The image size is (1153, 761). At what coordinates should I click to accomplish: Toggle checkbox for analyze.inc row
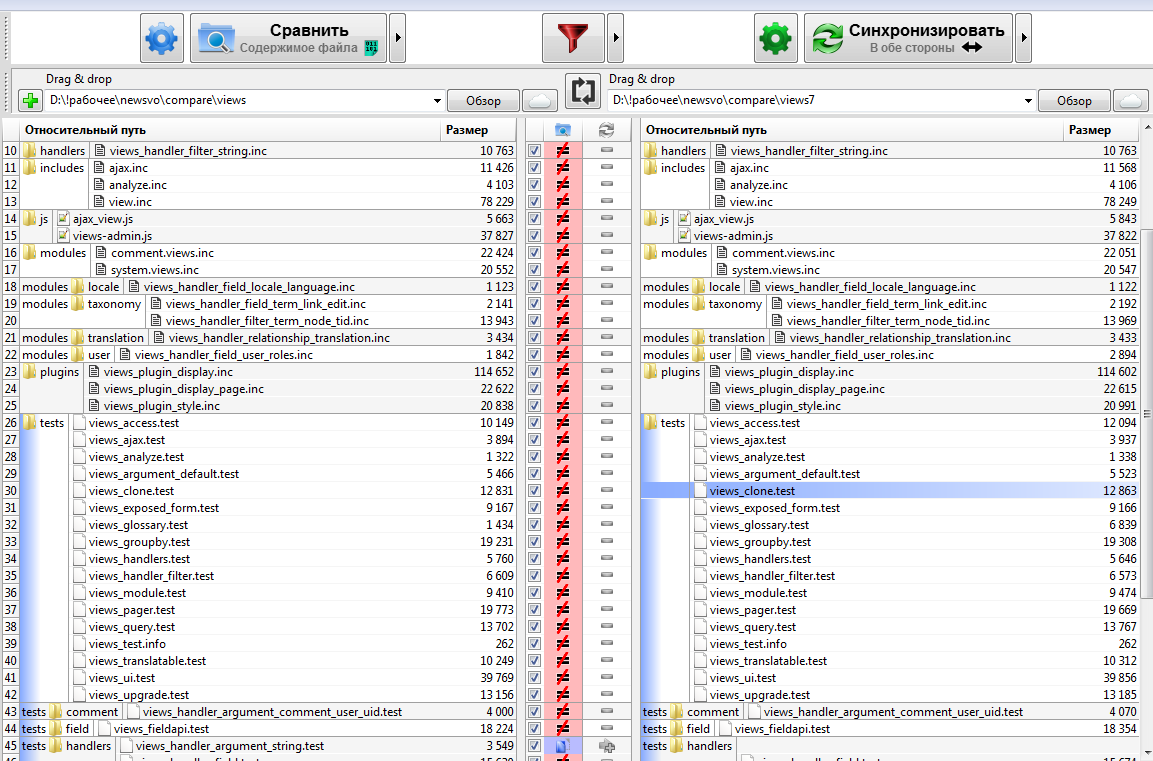pos(535,185)
